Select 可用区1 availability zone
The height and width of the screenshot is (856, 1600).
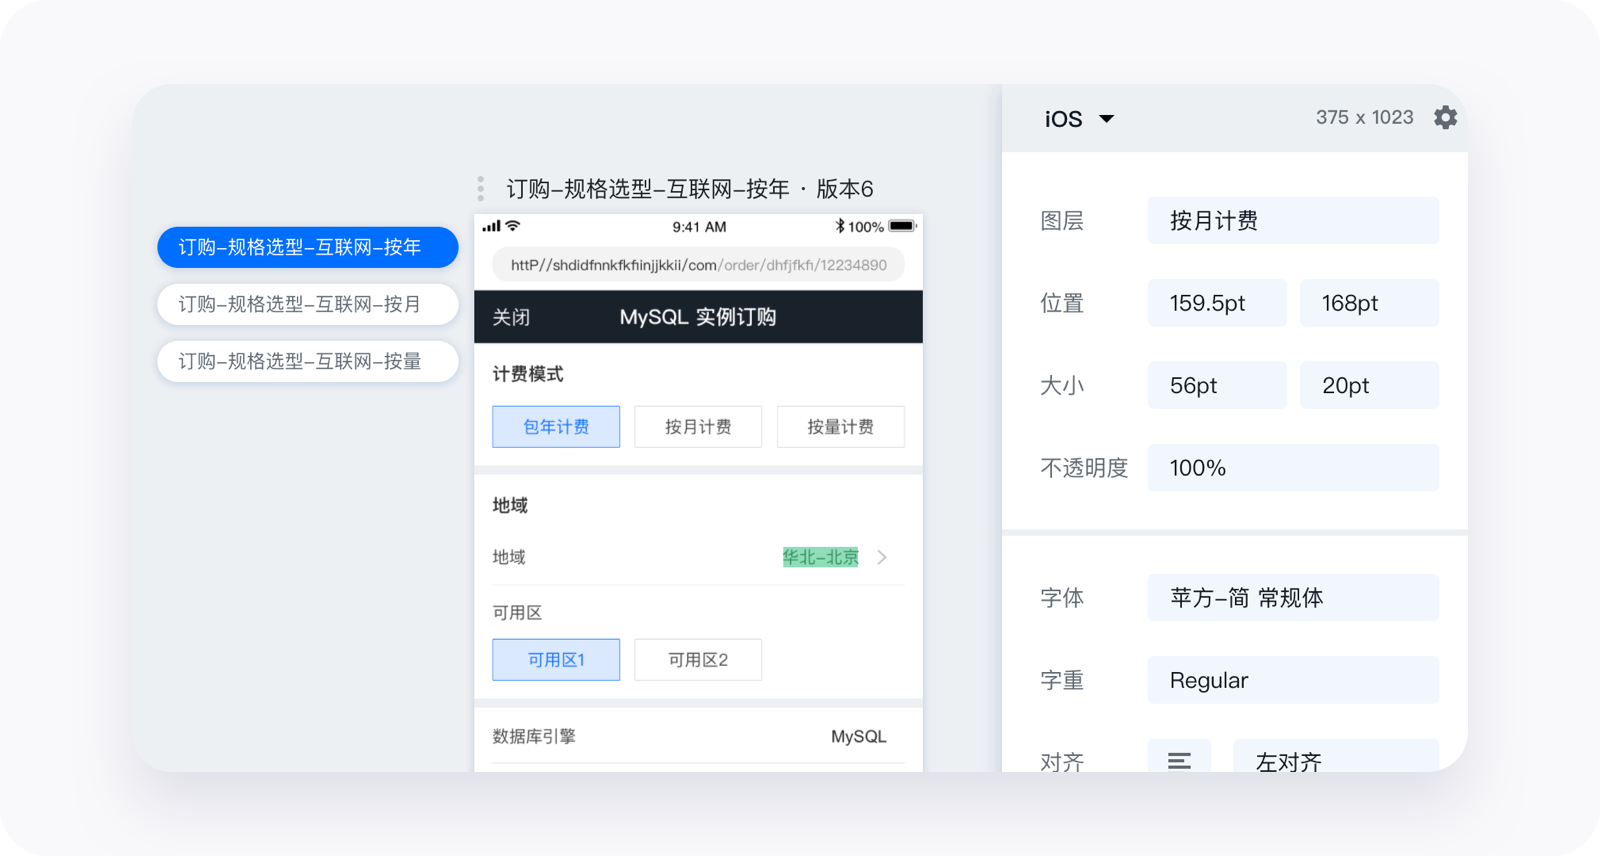pos(556,660)
